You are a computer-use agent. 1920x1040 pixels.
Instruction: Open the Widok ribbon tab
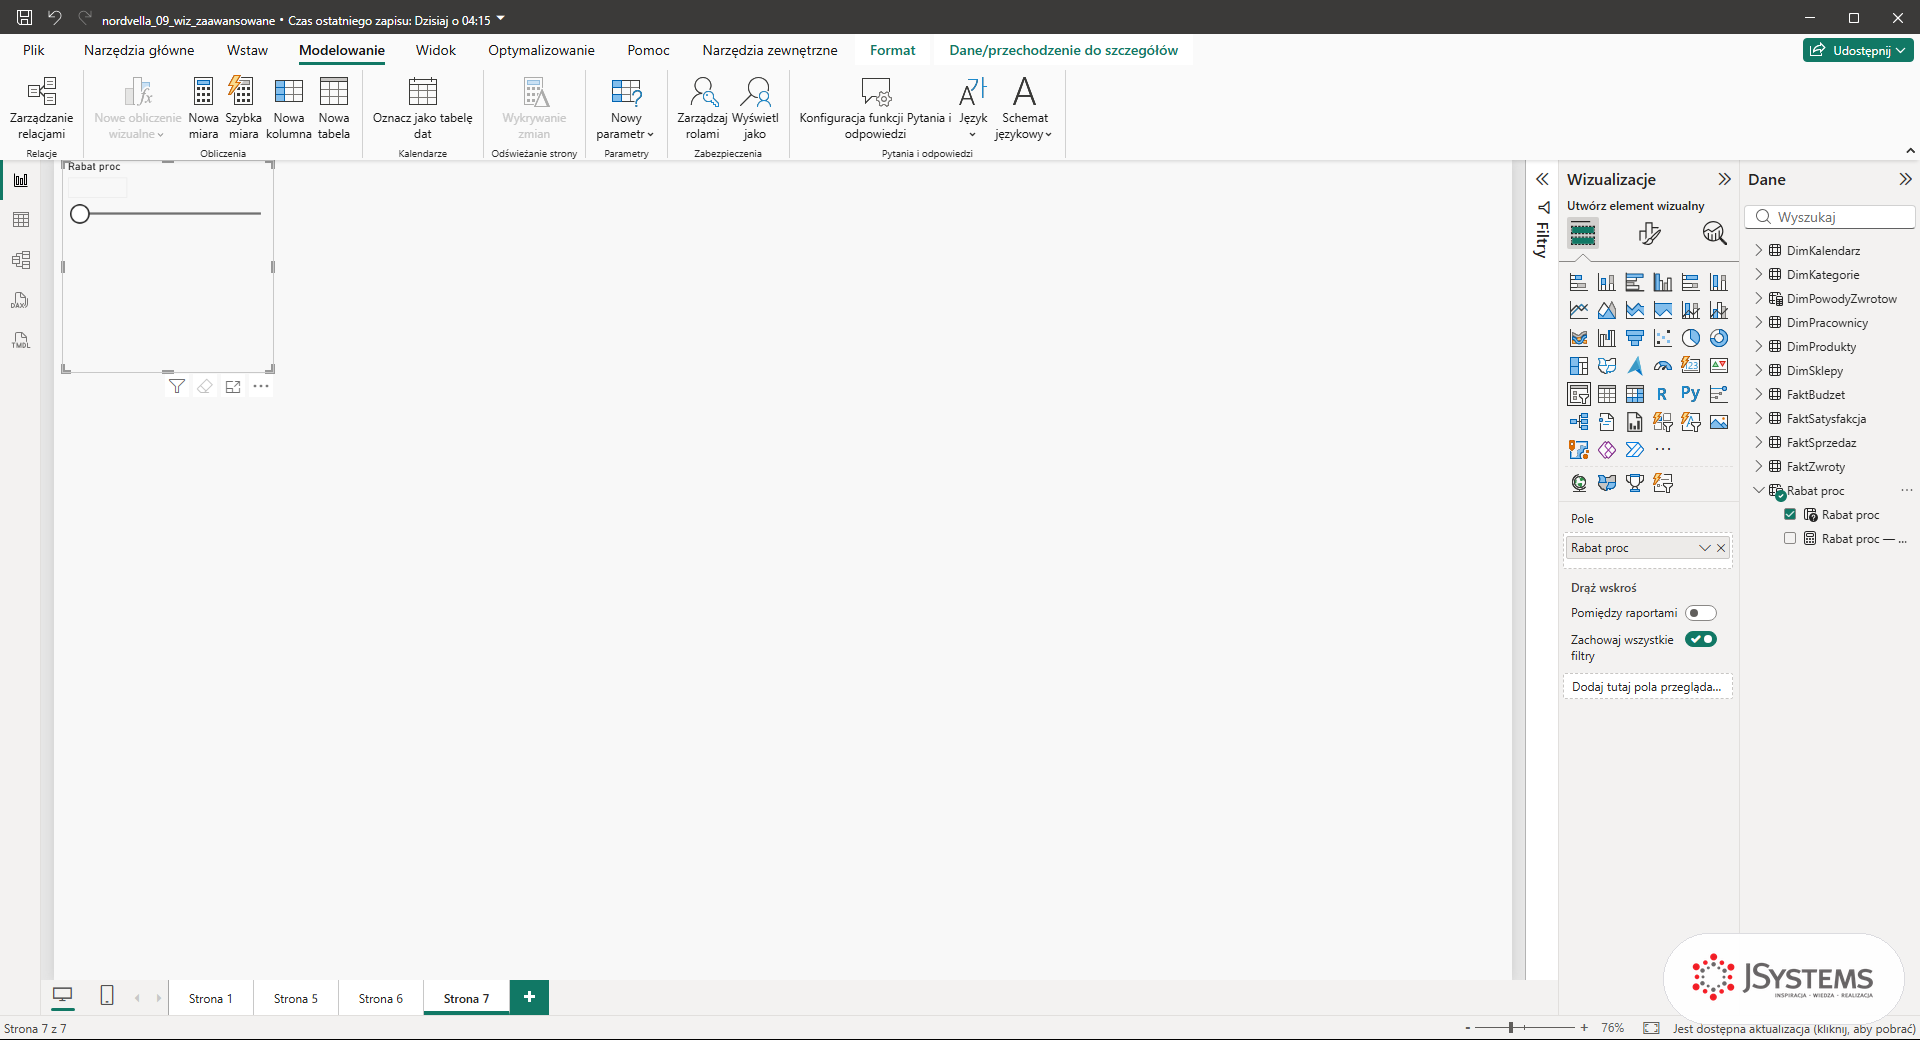[436, 50]
